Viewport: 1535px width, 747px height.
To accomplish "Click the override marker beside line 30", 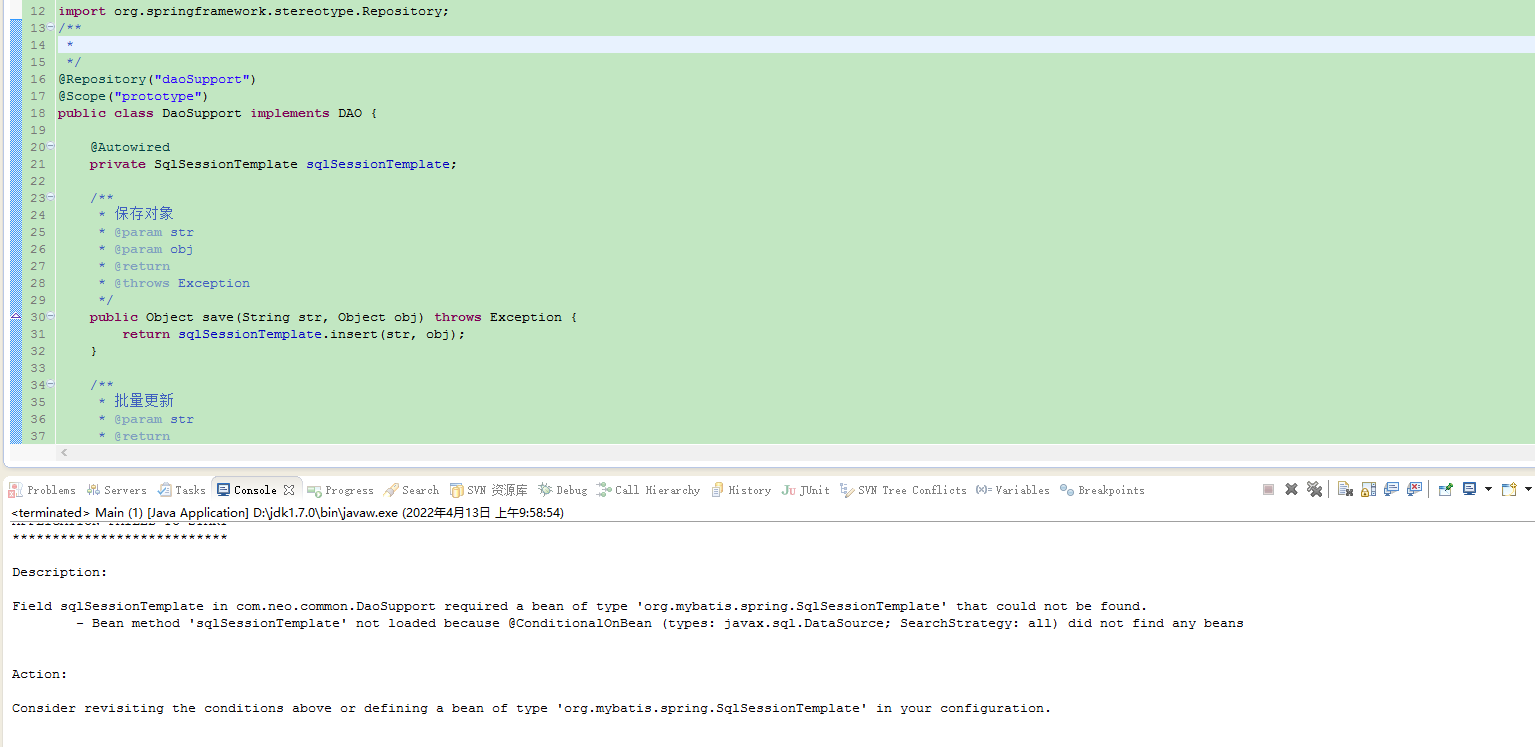I will pos(15,317).
